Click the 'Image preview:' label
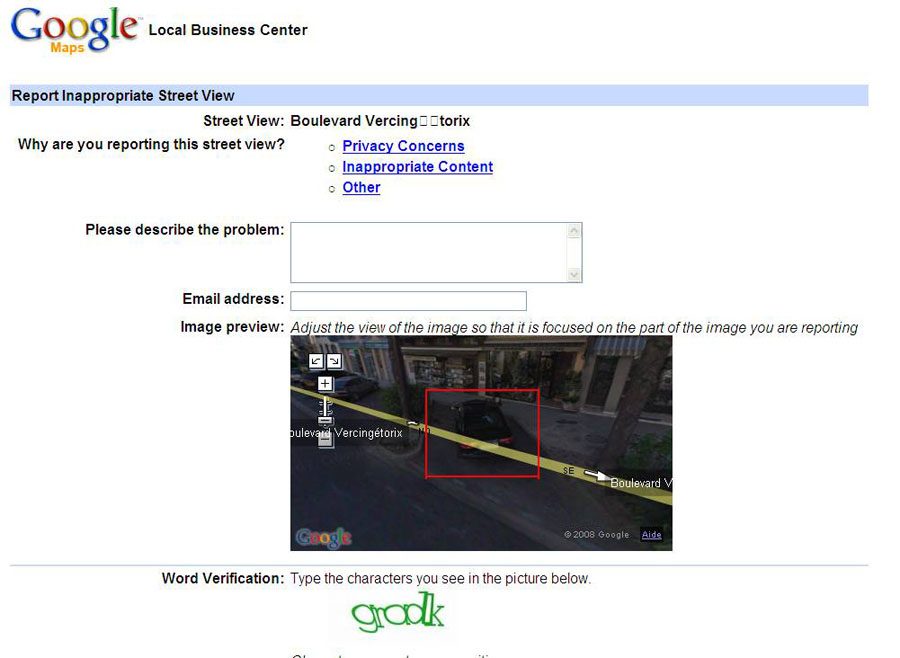The image size is (900, 658). pos(232,327)
